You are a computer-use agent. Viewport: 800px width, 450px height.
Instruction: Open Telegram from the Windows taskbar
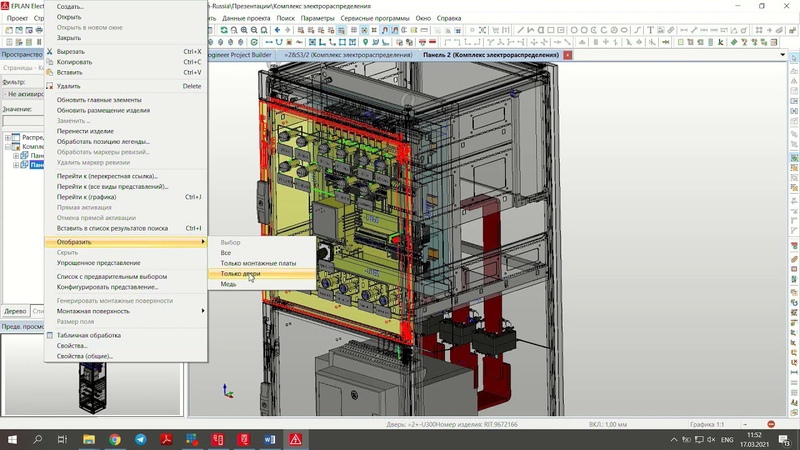tap(141, 439)
